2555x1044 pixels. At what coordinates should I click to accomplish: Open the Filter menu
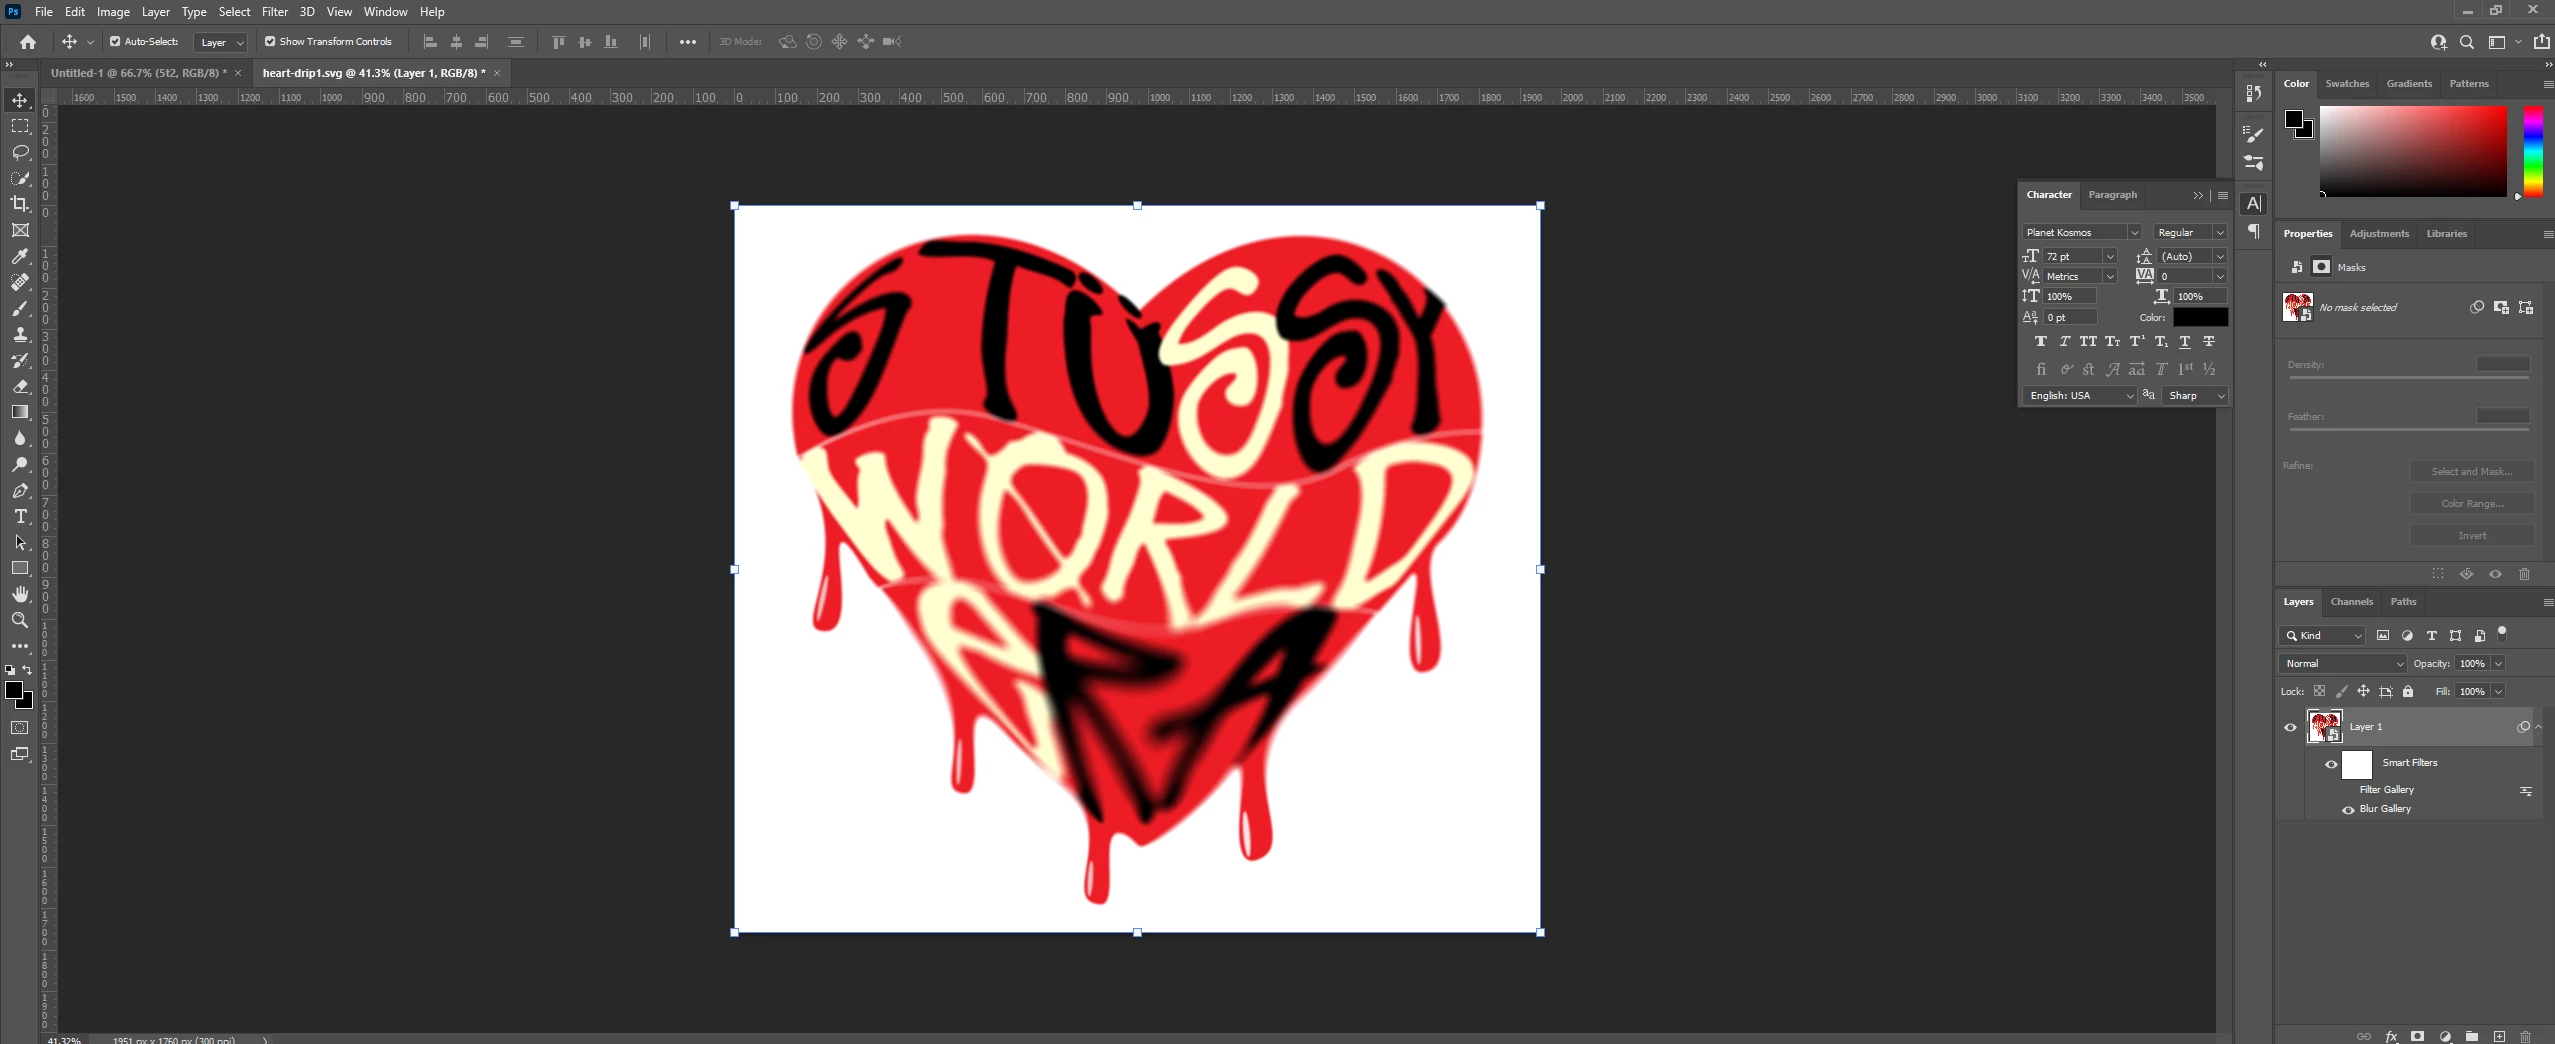coord(275,12)
